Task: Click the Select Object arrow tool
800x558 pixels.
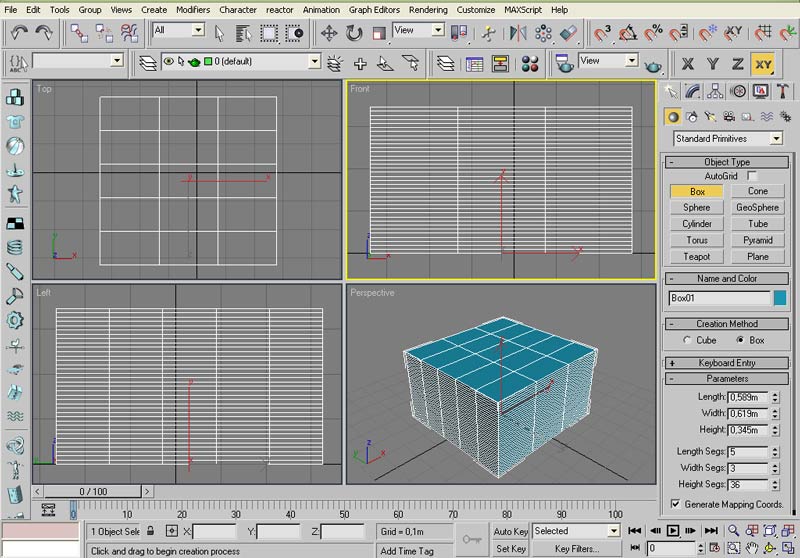Action: point(219,34)
